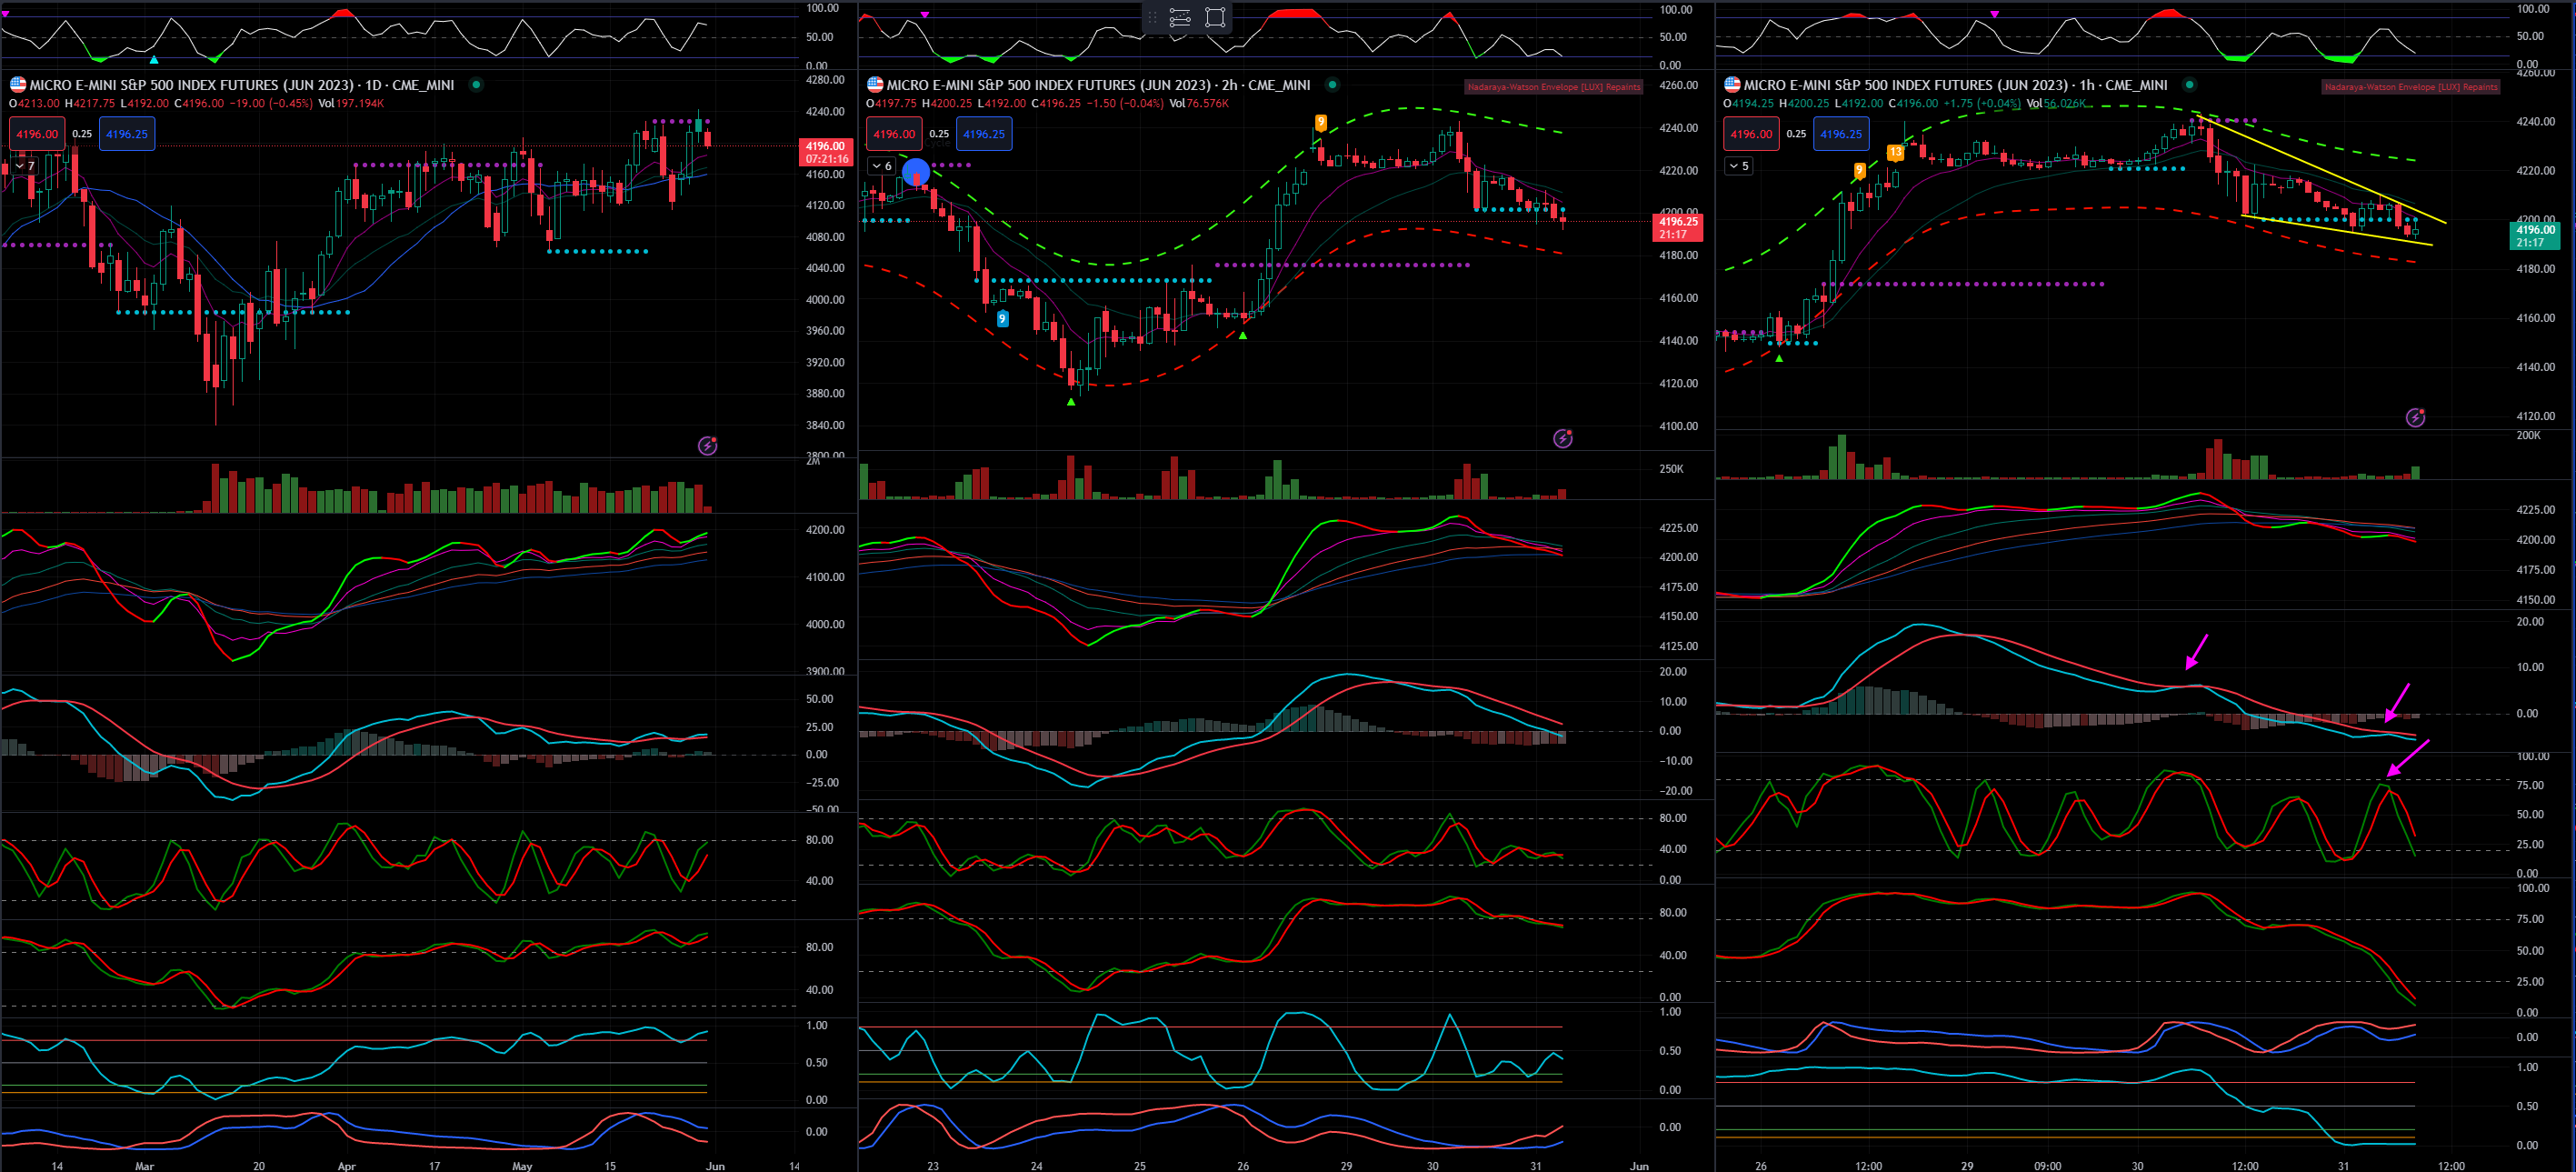Click the red 4196.00 sell button on 1D chart
Screen dimensions: 2576x1172
(37, 134)
